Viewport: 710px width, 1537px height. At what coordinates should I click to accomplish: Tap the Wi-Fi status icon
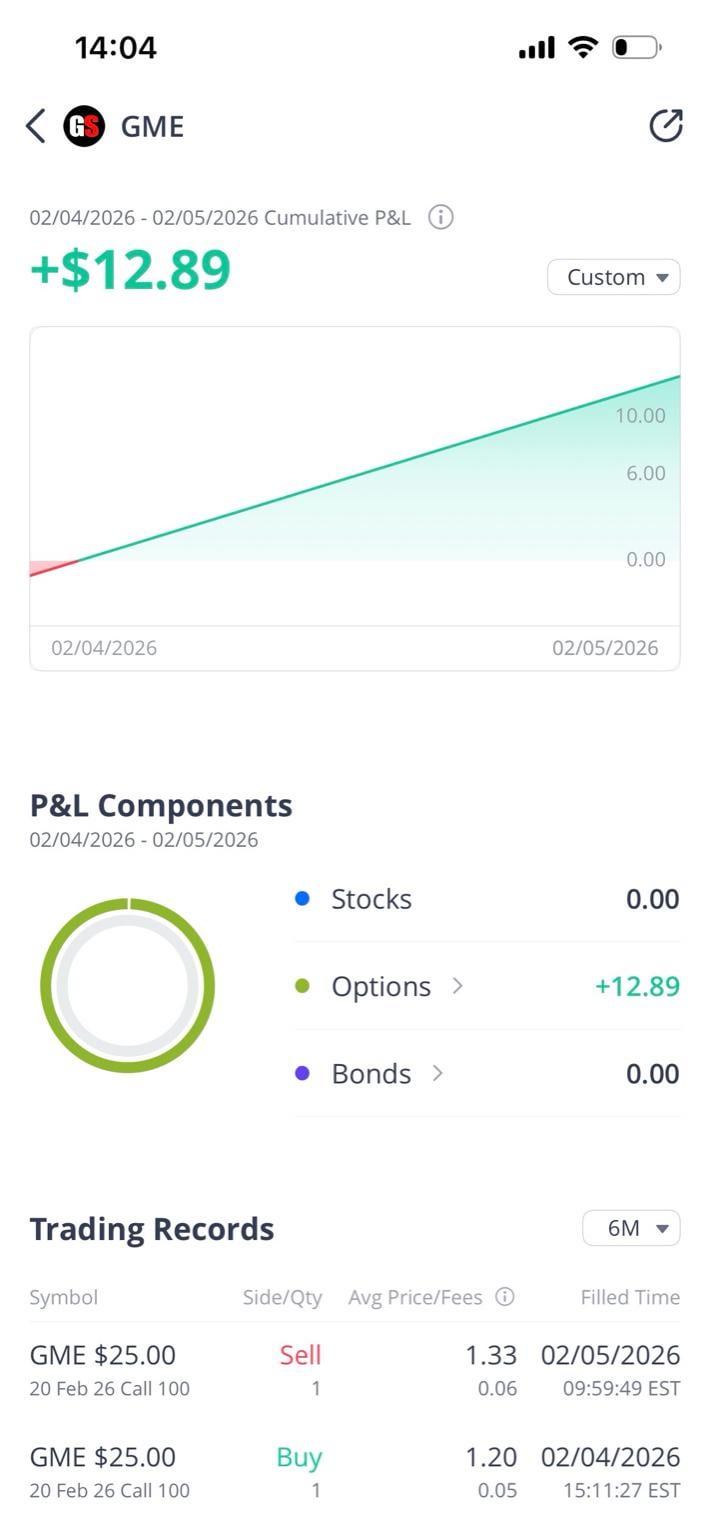pyautogui.click(x=582, y=47)
